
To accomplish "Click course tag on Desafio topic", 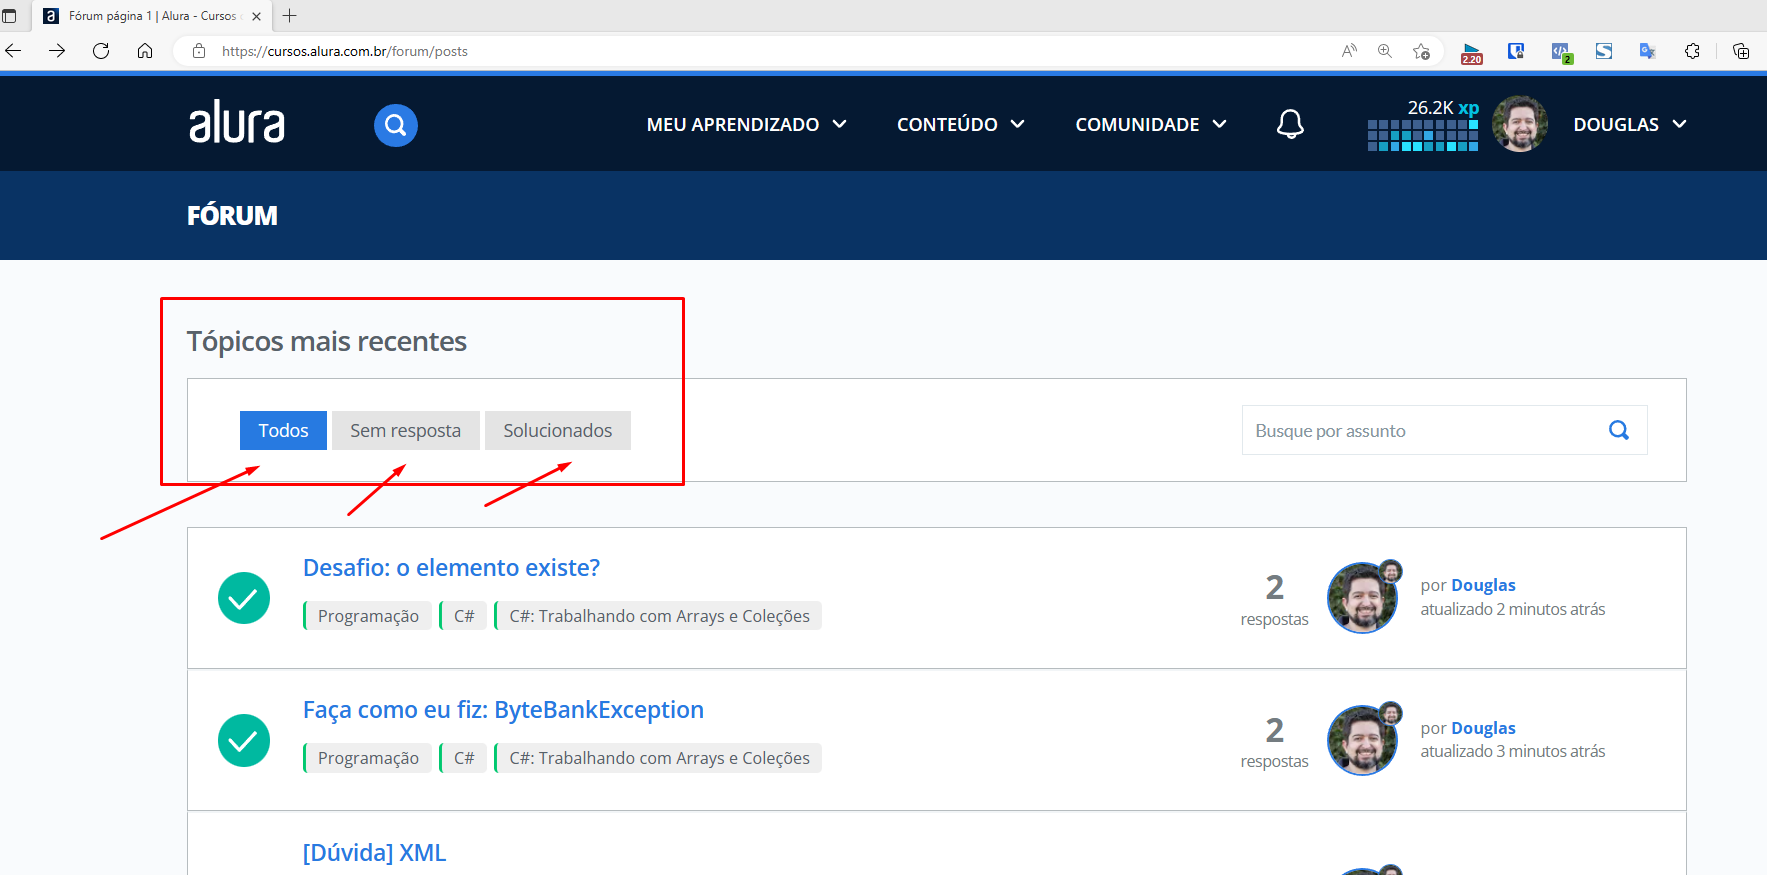I will pyautogui.click(x=658, y=616).
